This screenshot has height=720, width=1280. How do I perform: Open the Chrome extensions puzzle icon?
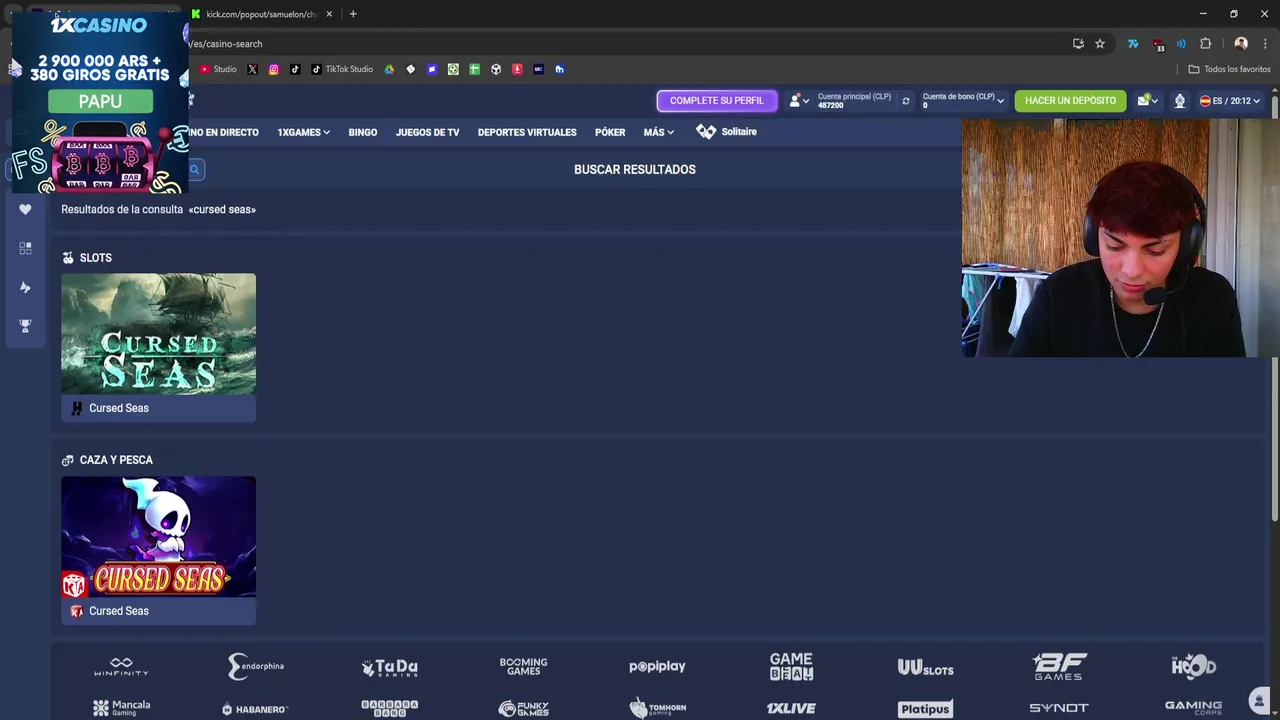[x=1205, y=44]
